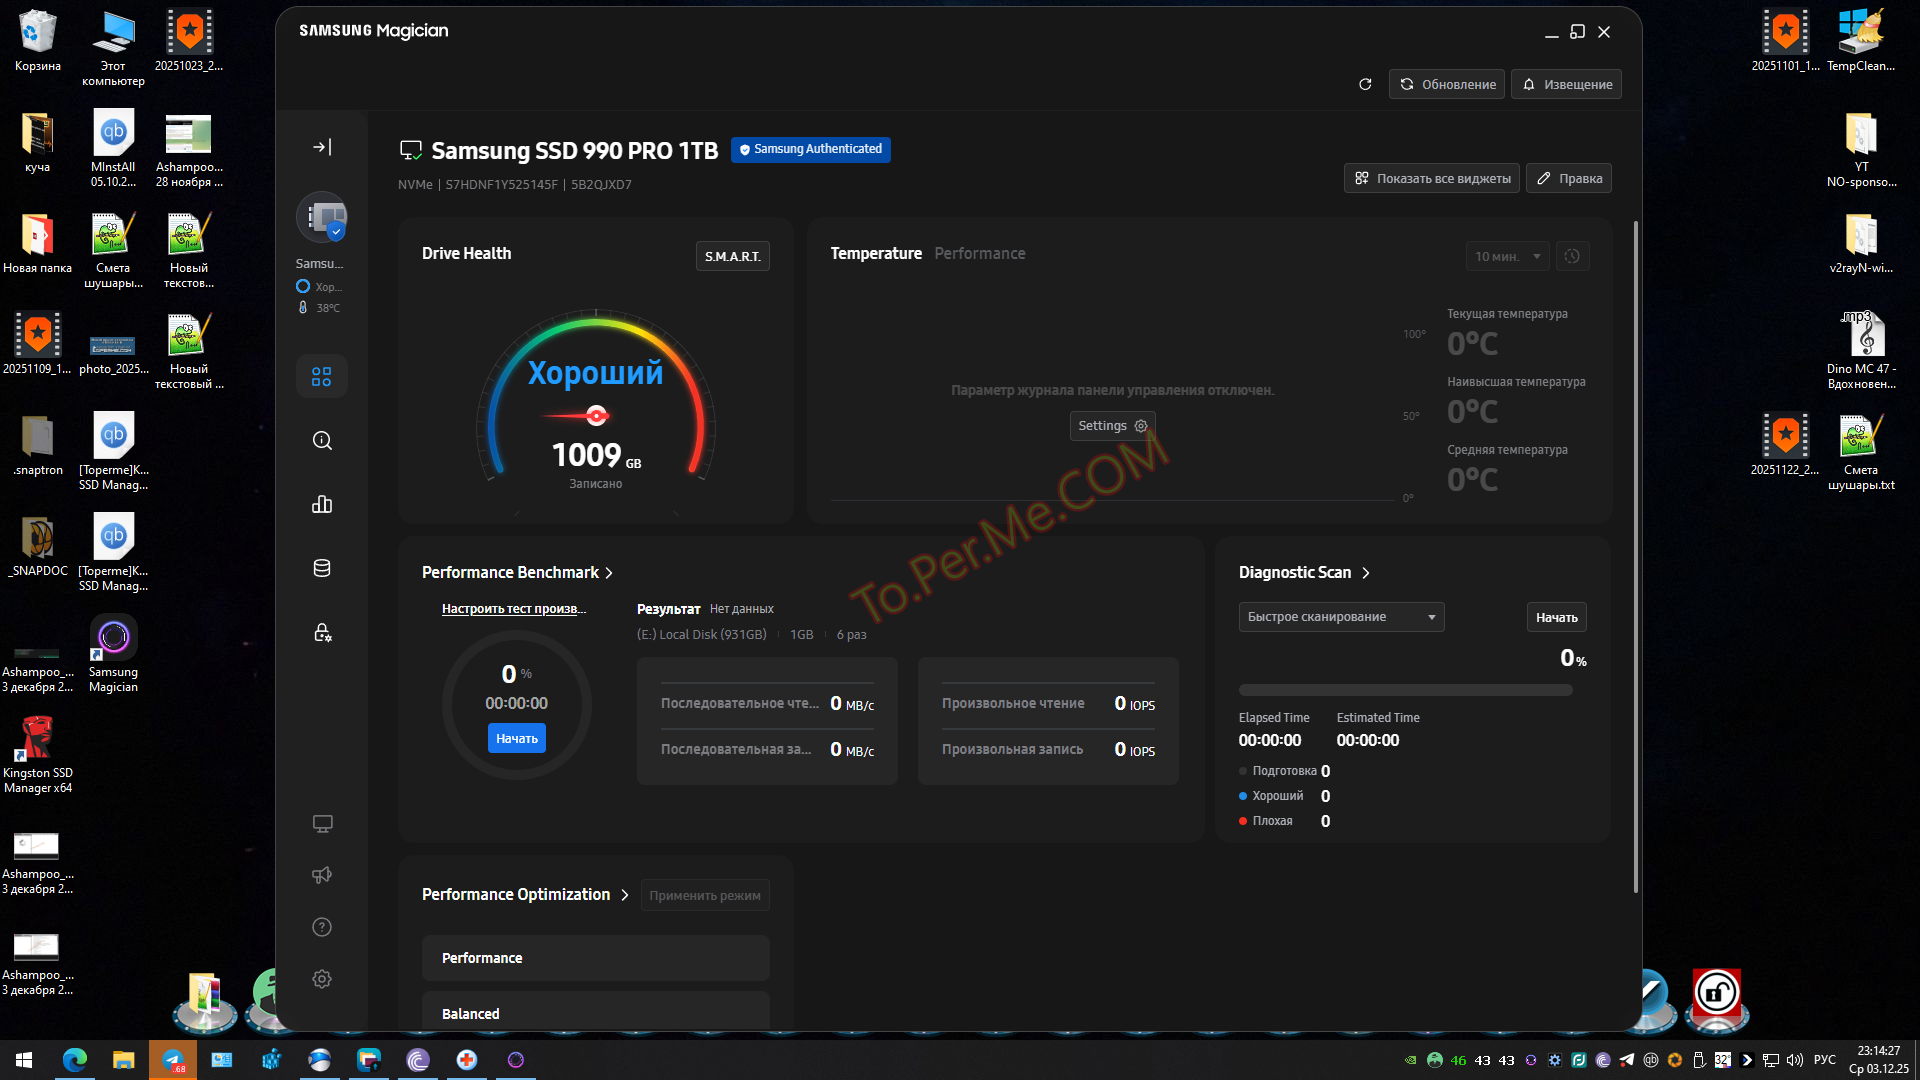Open the Быстрое сканирование scan type dropdown
1920x1080 pixels.
[x=1341, y=617]
